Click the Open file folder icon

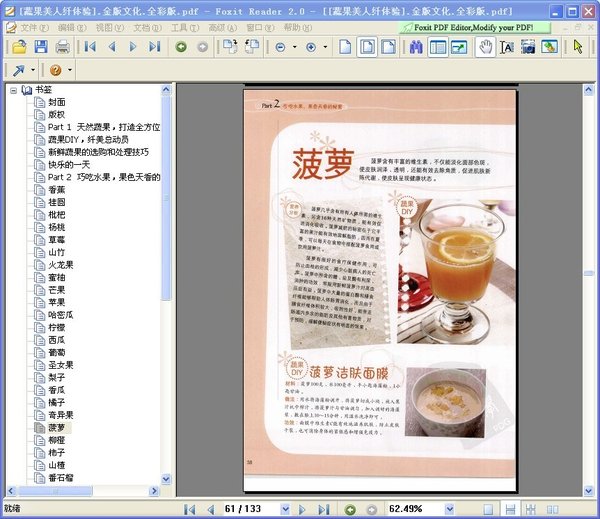tap(19, 47)
